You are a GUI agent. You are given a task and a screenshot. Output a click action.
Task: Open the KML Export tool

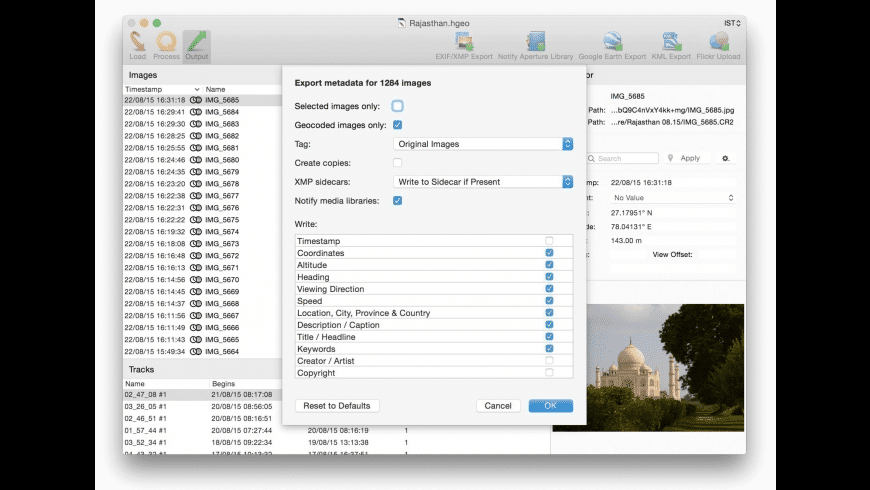pos(671,44)
